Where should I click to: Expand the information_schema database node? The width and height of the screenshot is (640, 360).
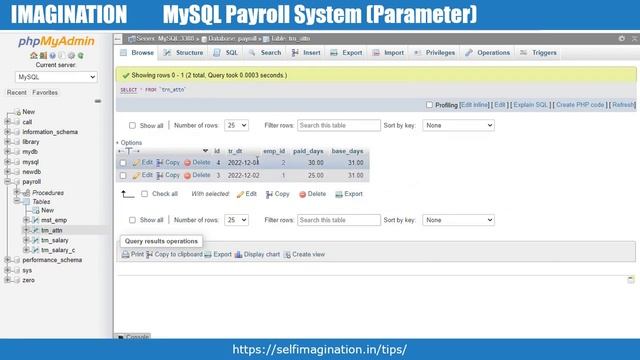7,132
